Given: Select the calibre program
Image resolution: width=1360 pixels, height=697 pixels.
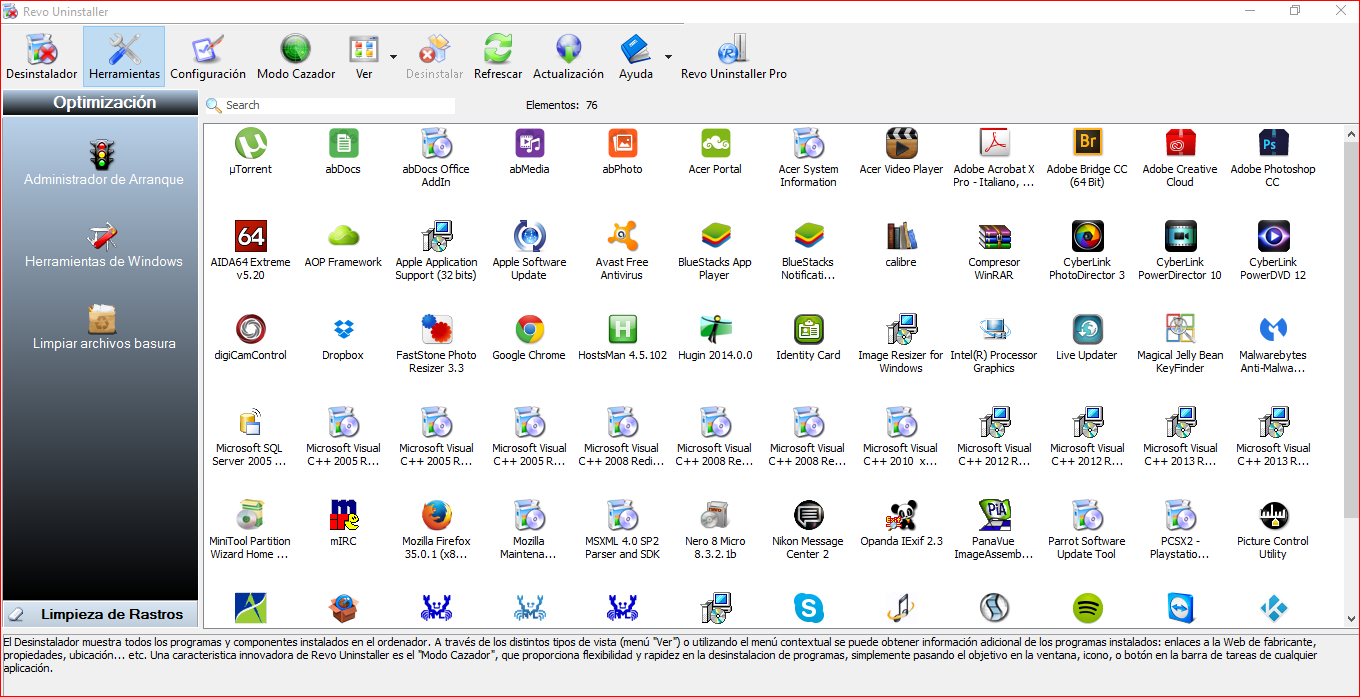Looking at the screenshot, I should pos(901,245).
